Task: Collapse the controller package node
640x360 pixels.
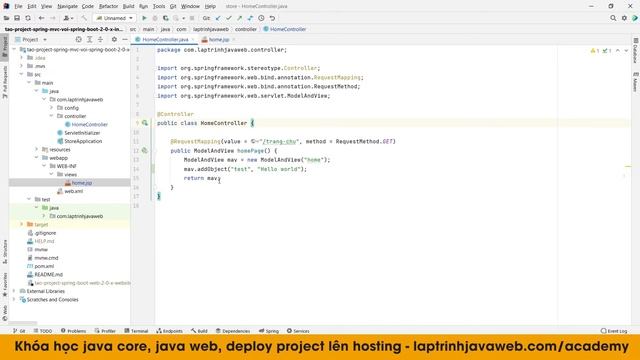Action: tap(51, 116)
